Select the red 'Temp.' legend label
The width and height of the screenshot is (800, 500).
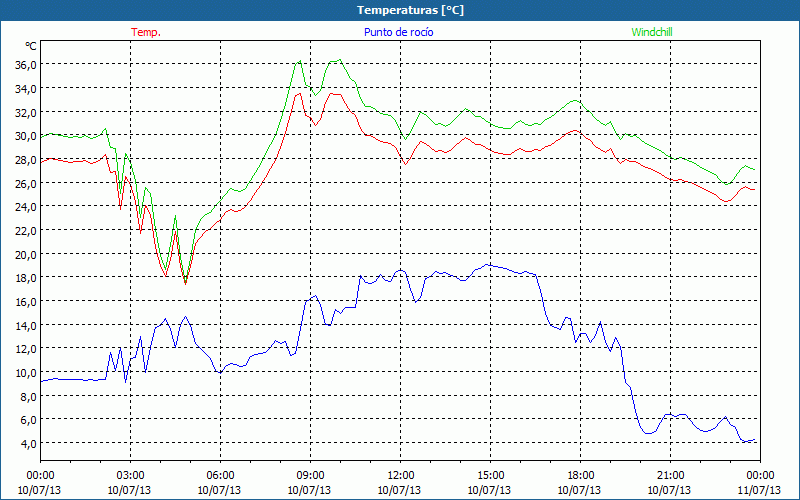tap(146, 32)
